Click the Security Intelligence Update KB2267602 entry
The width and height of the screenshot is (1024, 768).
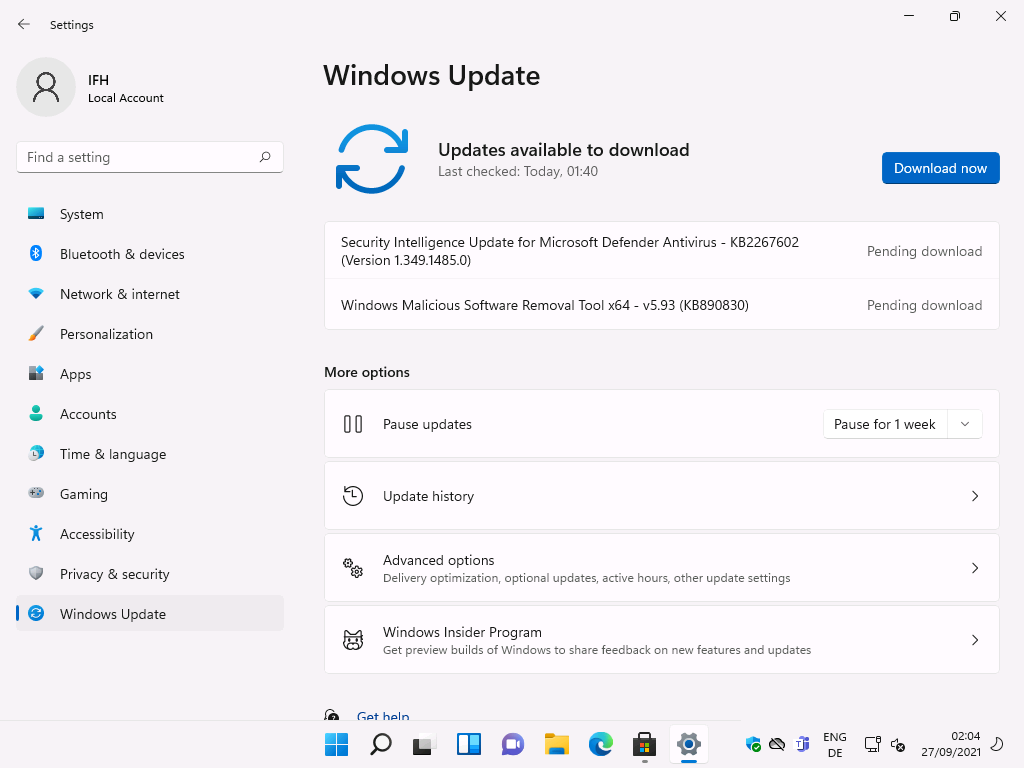662,251
